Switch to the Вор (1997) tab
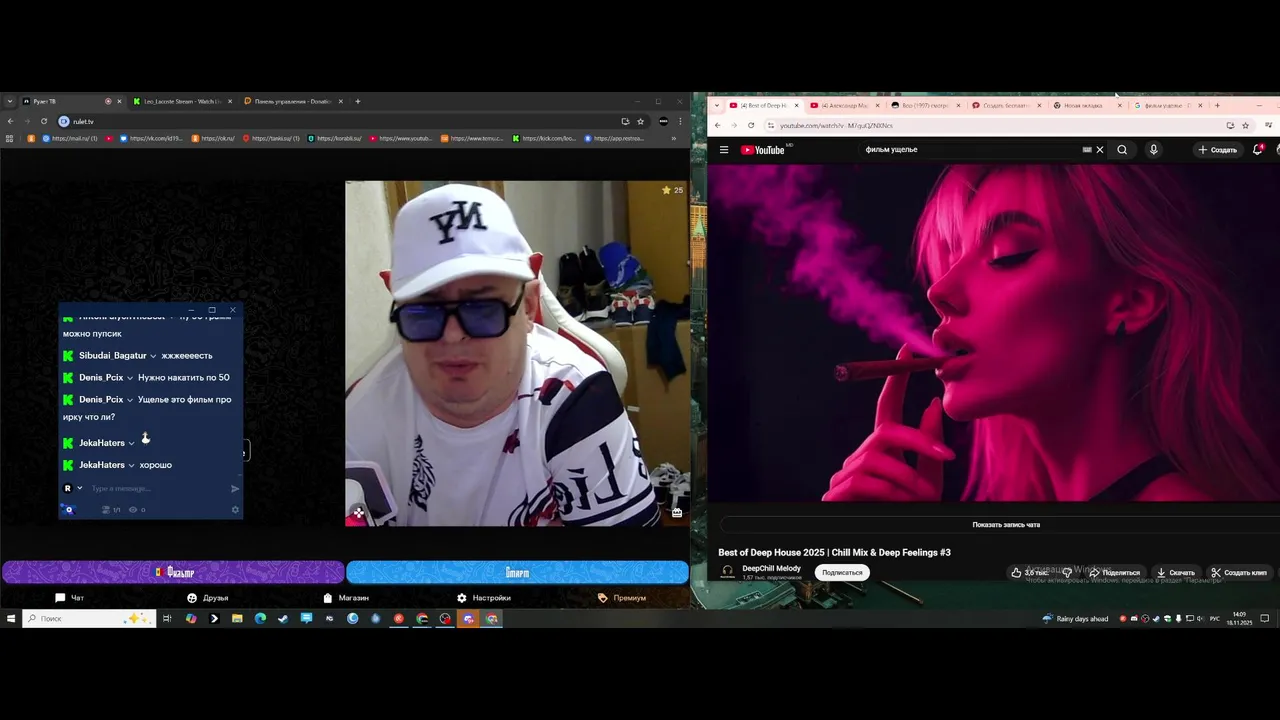Image resolution: width=1280 pixels, height=720 pixels. pos(925,105)
